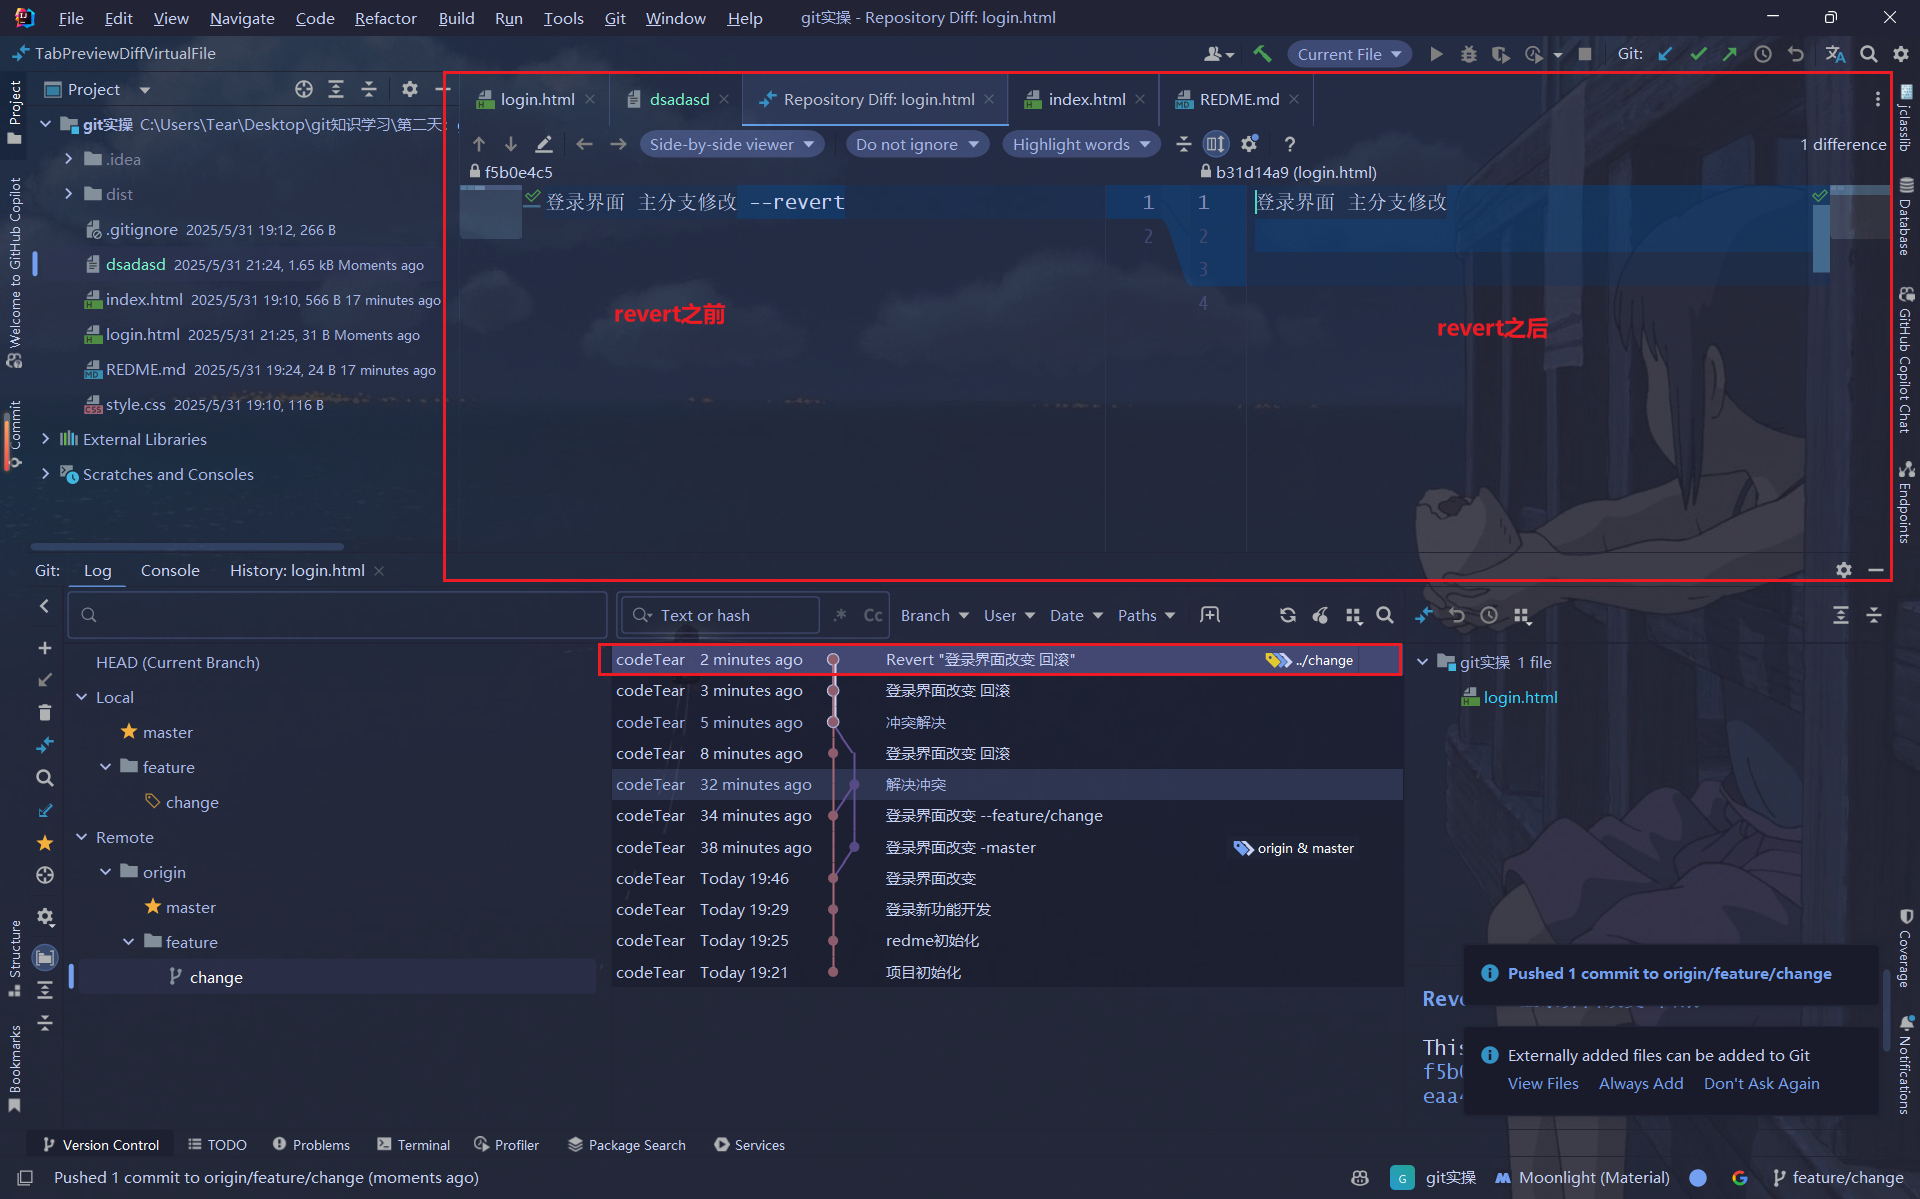Viewport: 1920px width, 1199px height.
Task: Click the Build hammer icon
Action: pos(1262,54)
